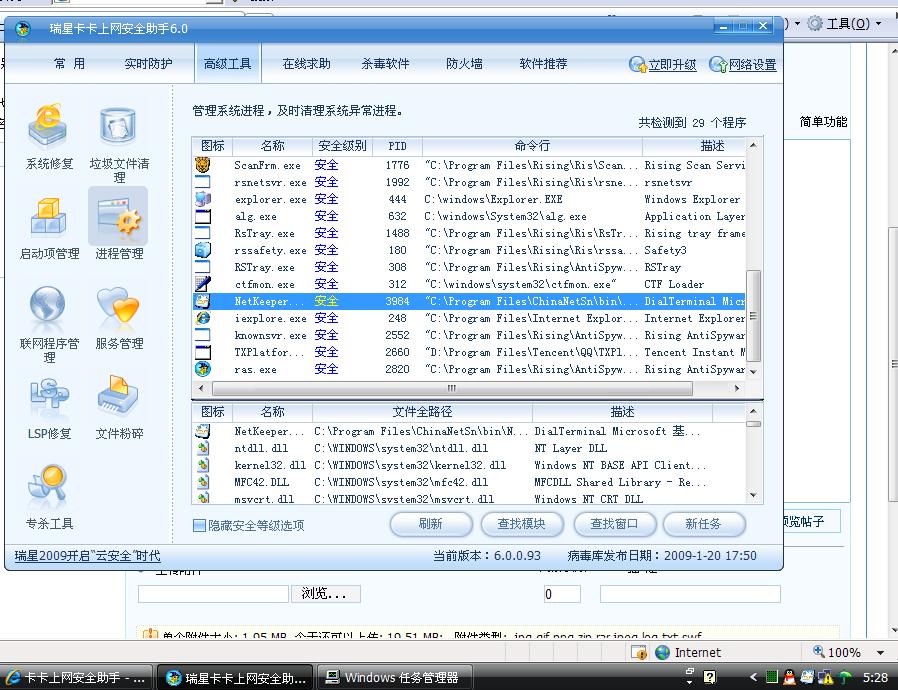Image resolution: width=898 pixels, height=690 pixels.
Task: Toggle the 隐藏安全等级选项 checkbox
Action: 199,525
